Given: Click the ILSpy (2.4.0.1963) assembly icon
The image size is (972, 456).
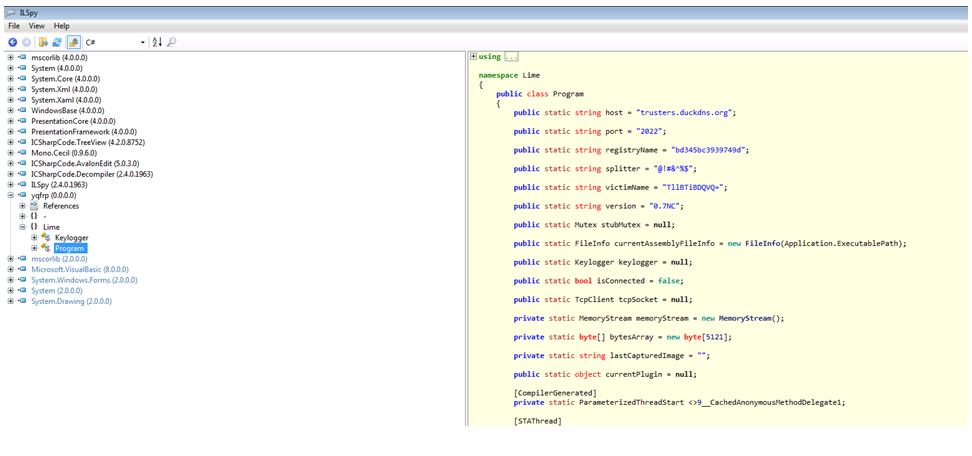Looking at the screenshot, I should click(x=22, y=184).
